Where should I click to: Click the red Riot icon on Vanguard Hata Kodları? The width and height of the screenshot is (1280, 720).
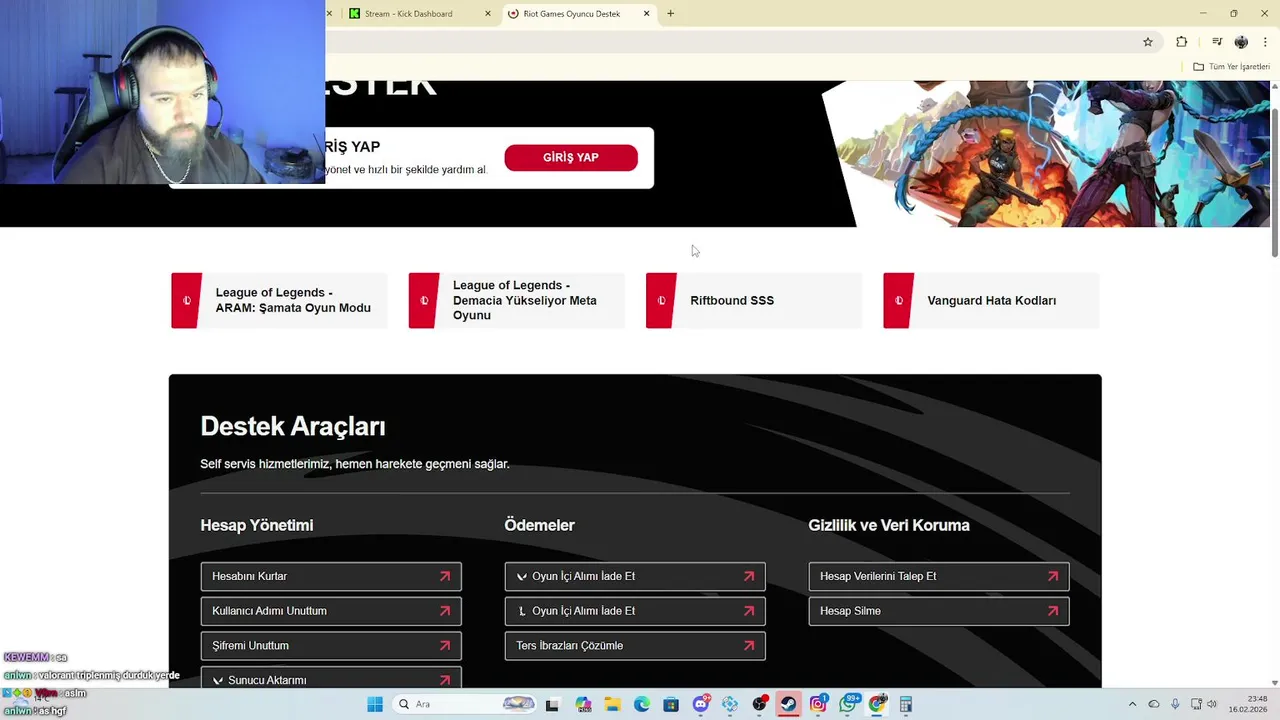(898, 300)
